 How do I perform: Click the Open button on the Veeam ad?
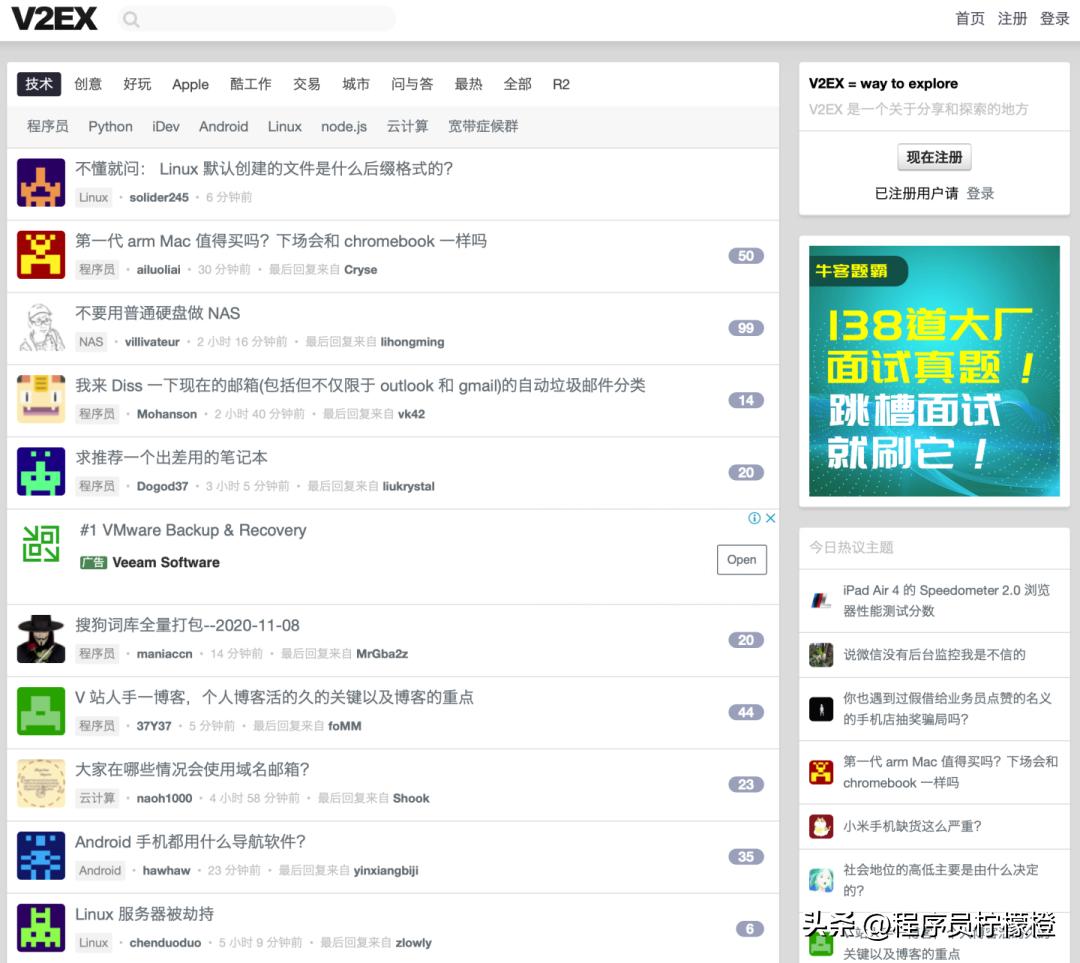(x=741, y=560)
